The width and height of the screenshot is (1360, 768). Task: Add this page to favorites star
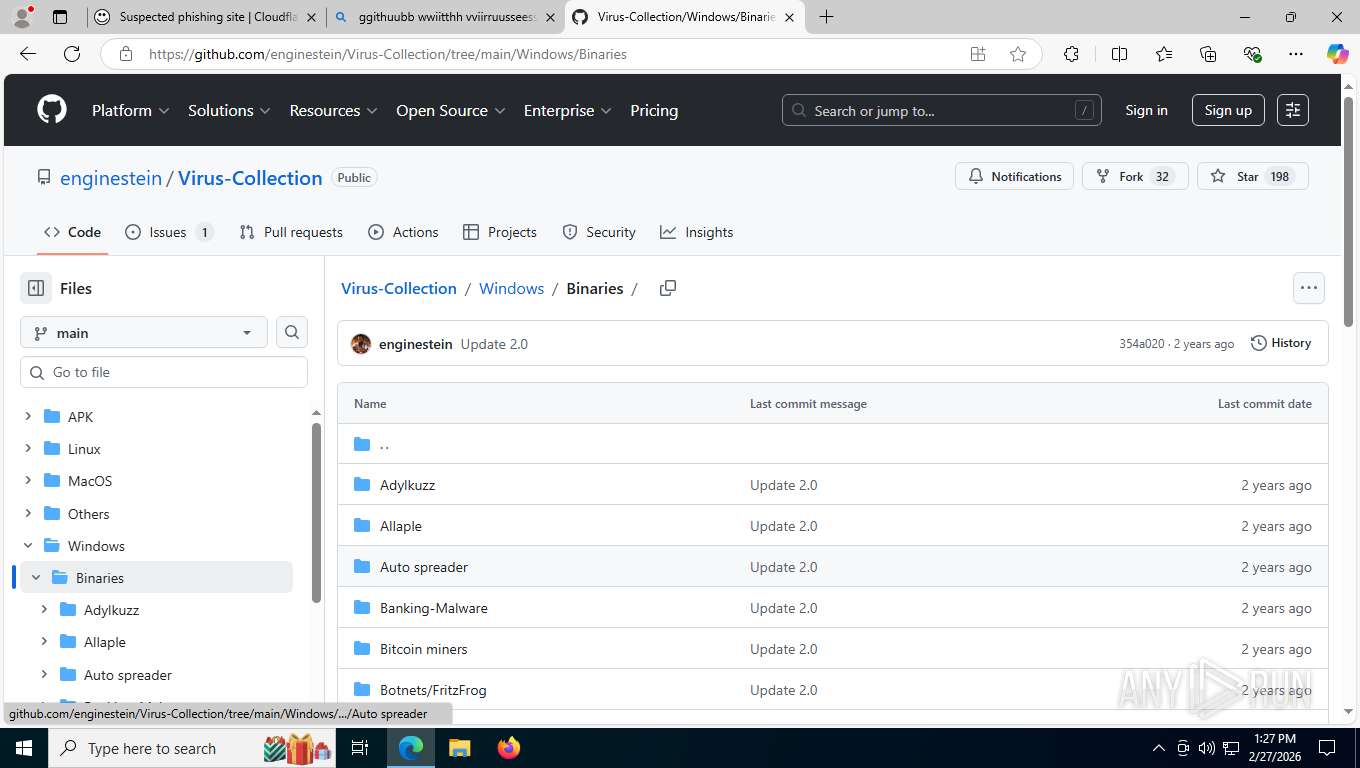[1018, 54]
